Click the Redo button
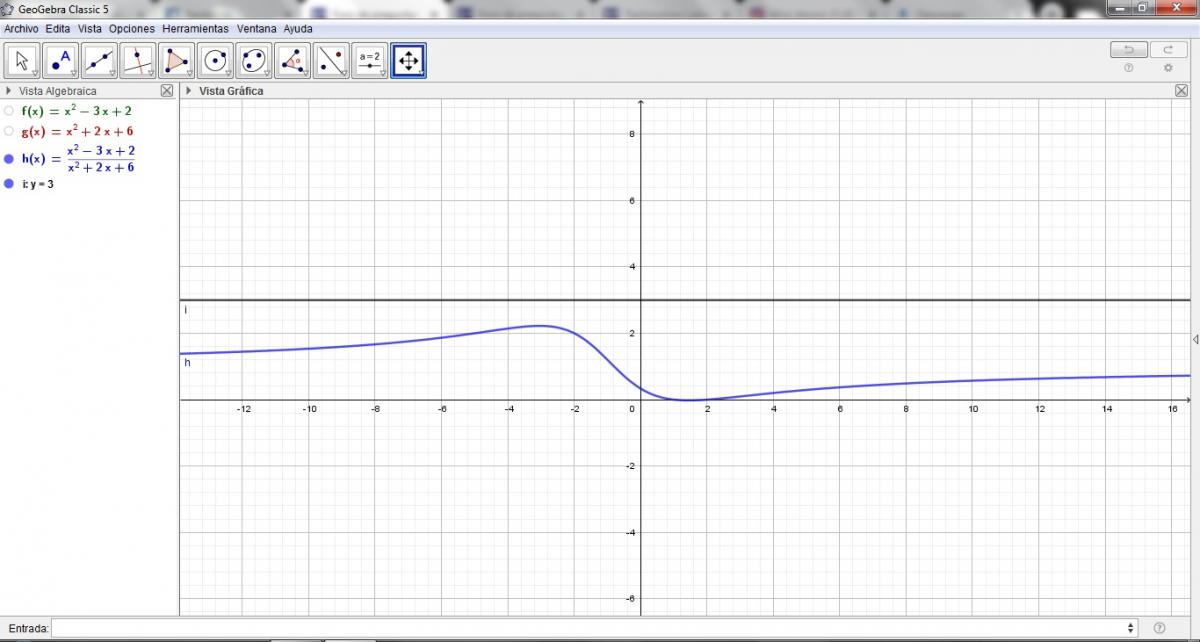 click(x=1168, y=50)
